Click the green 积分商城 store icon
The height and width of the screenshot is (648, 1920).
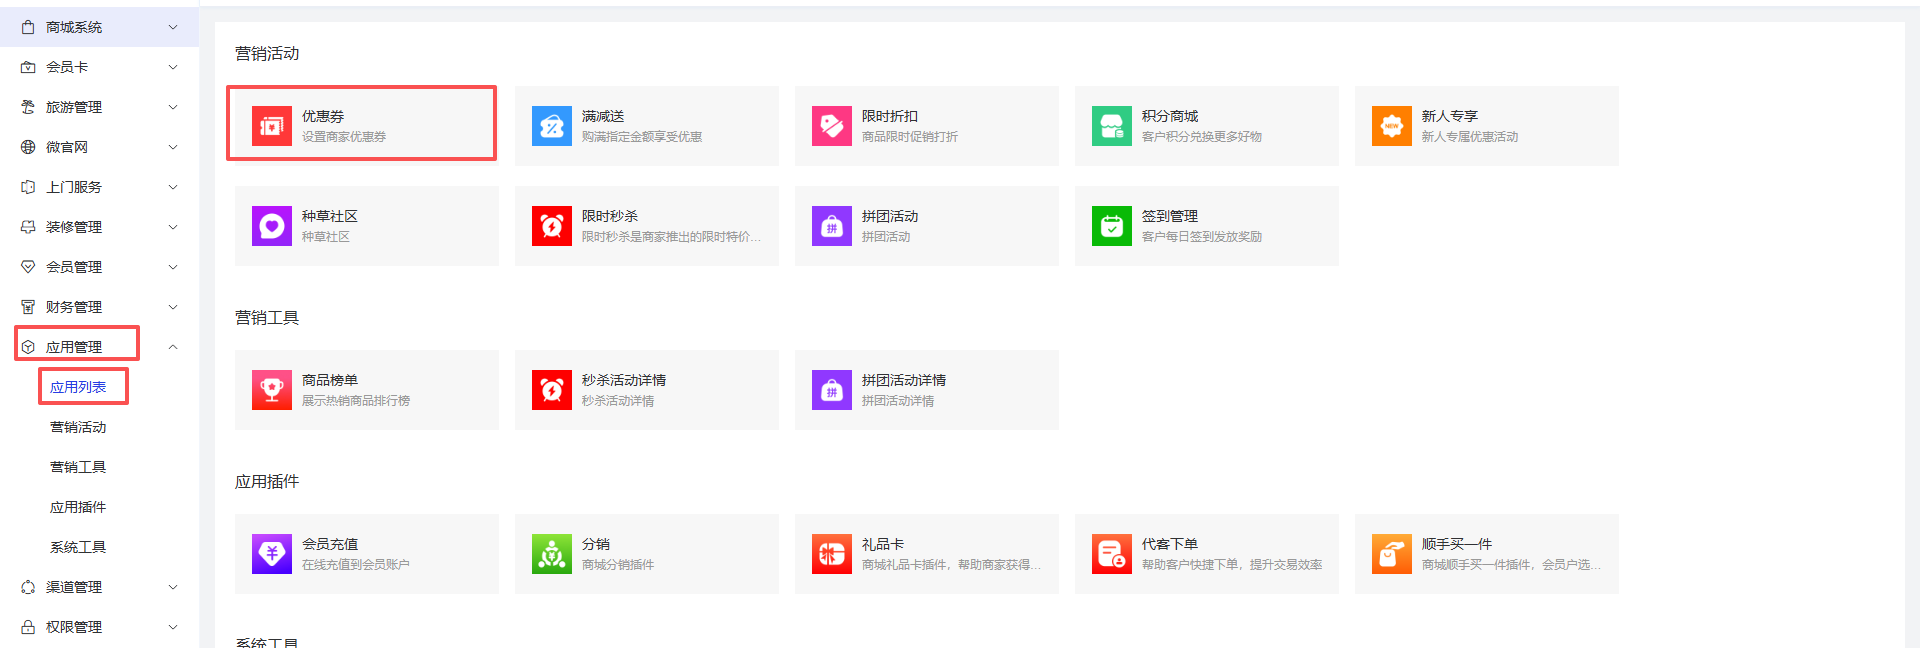coord(1111,126)
